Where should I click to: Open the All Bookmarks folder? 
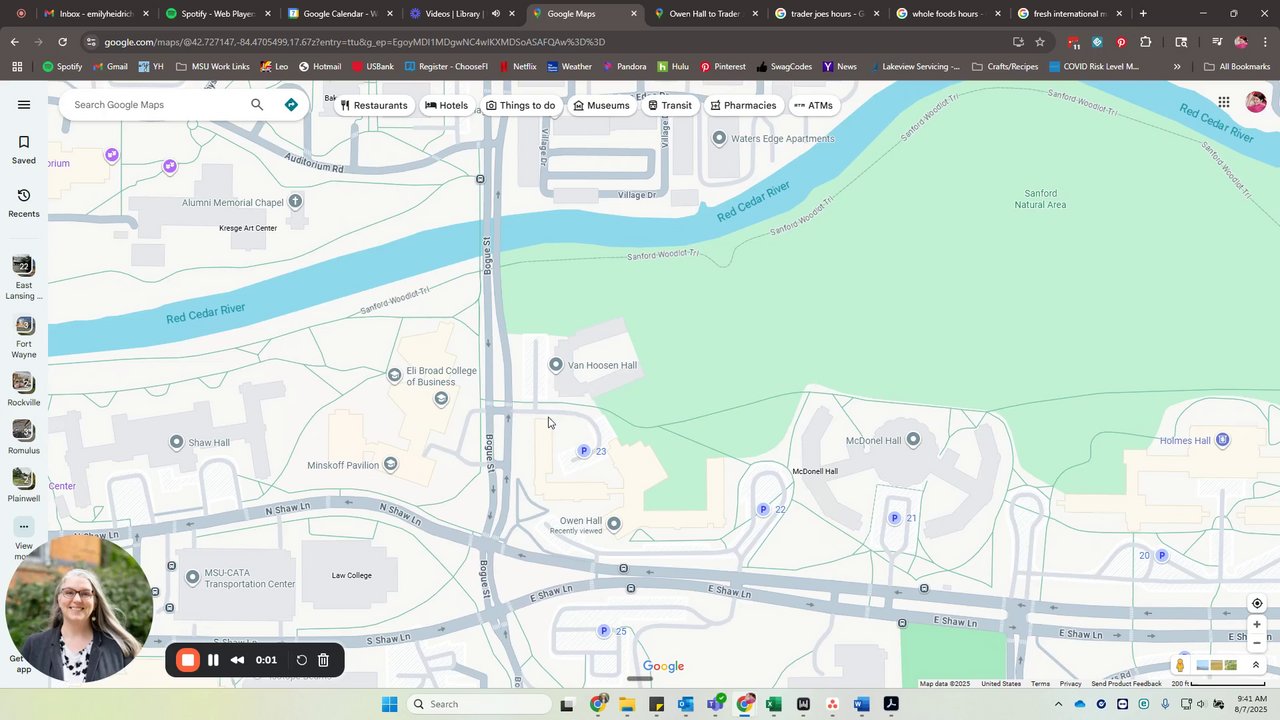point(1237,67)
